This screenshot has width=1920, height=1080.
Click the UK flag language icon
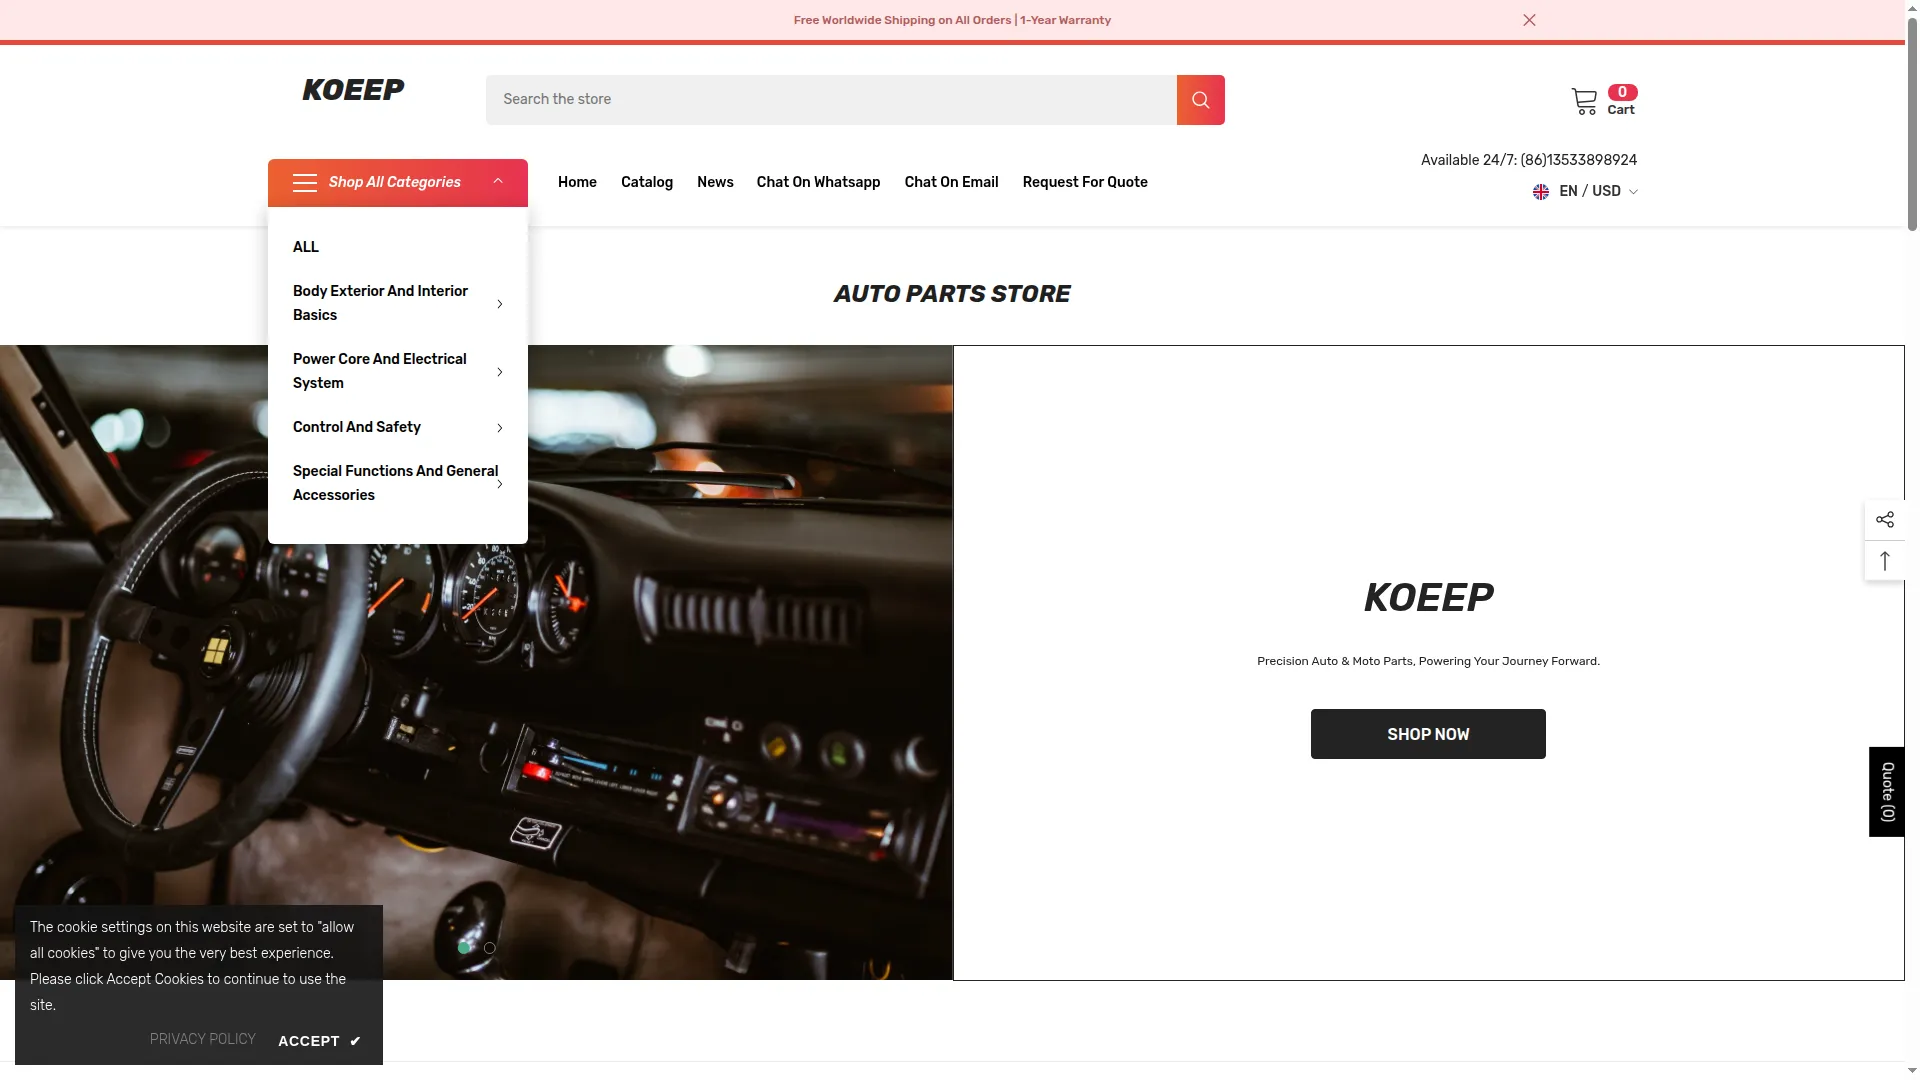(x=1541, y=192)
